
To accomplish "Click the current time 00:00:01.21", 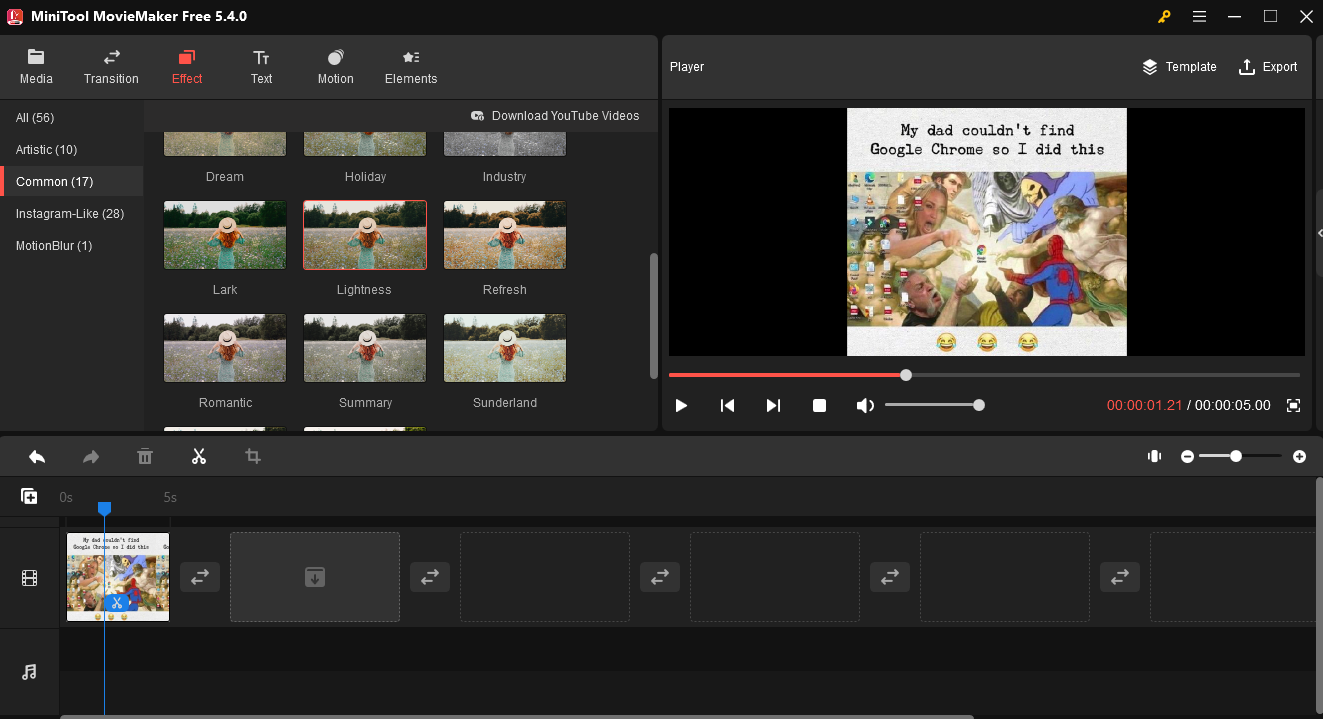I will click(1144, 405).
